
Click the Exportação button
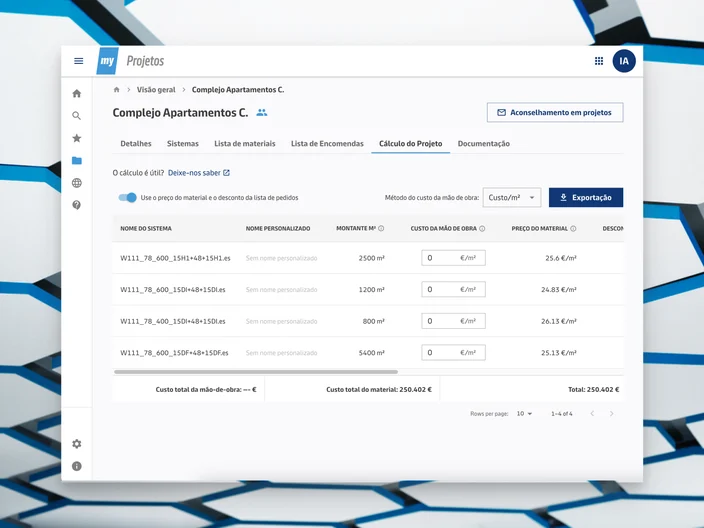(586, 198)
